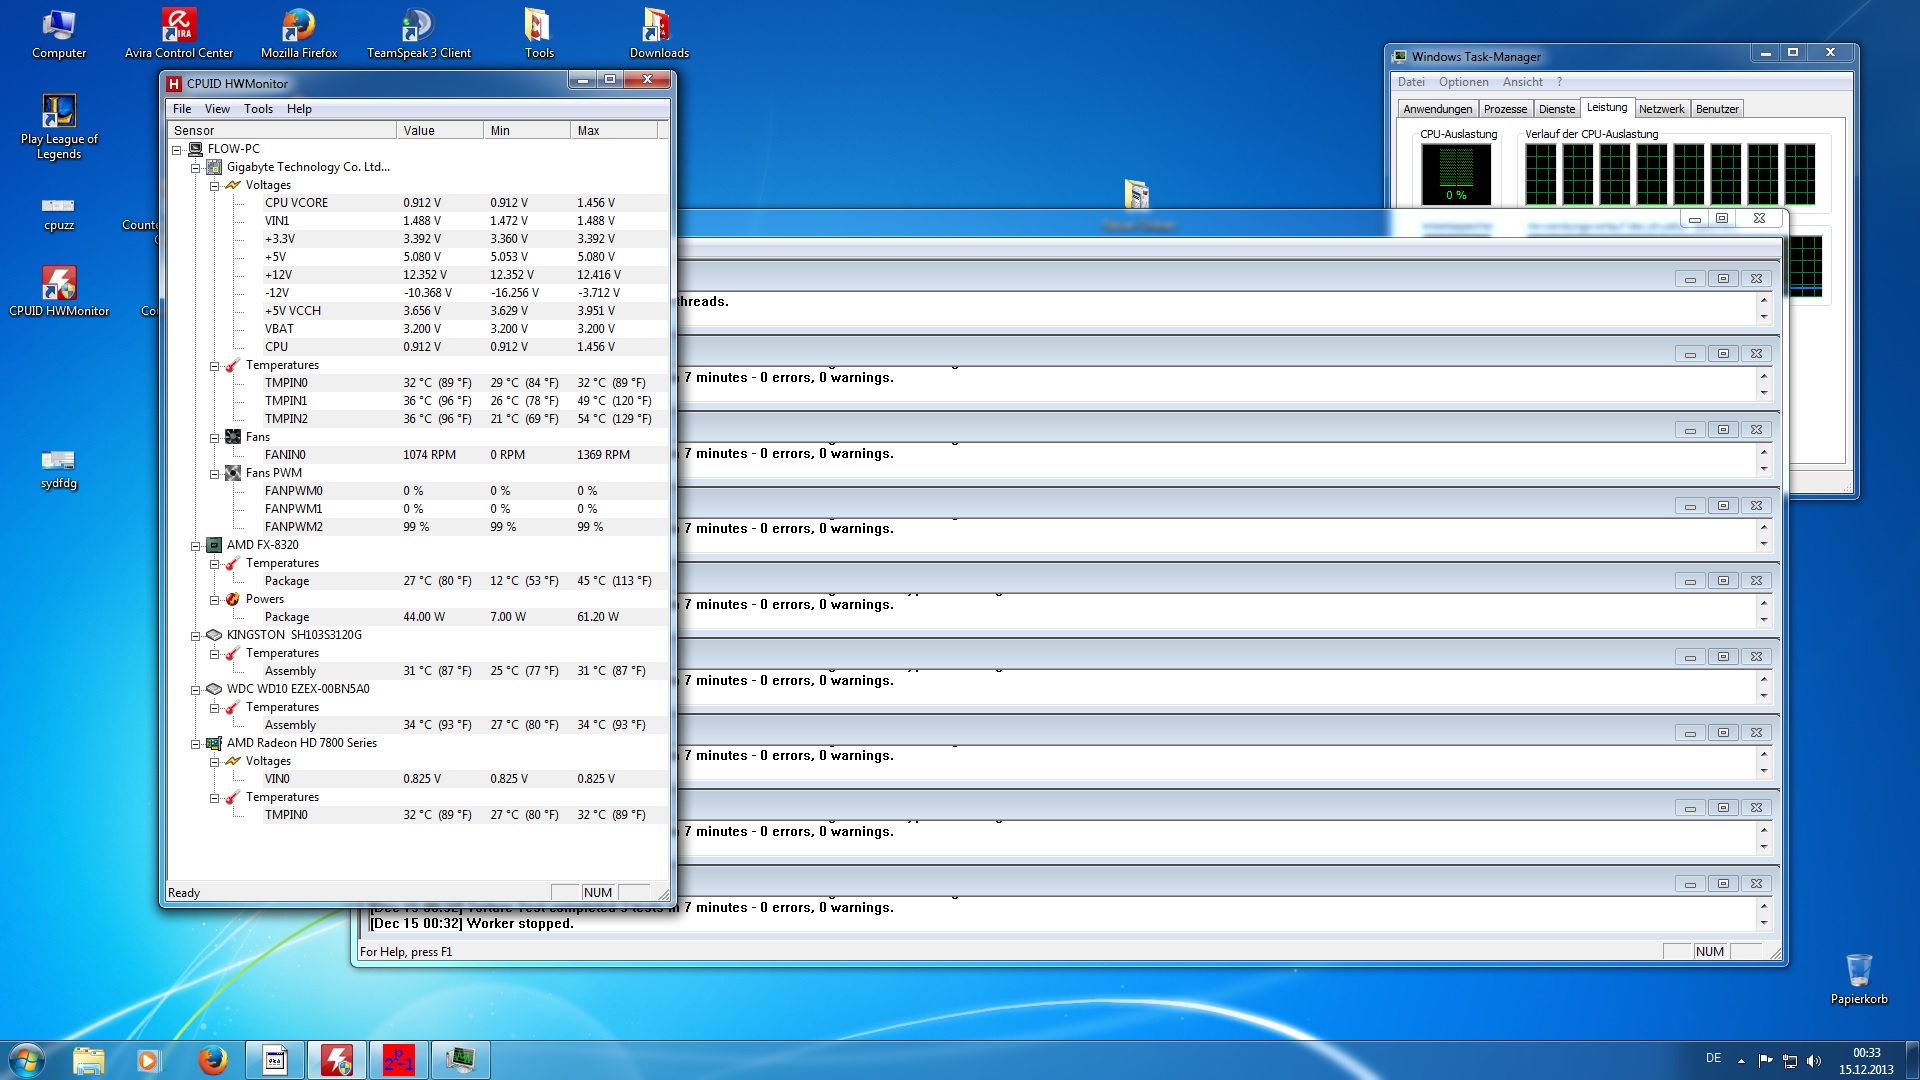Viewport: 1920px width, 1080px height.
Task: Click Windows Start orb button
Action: 27,1060
